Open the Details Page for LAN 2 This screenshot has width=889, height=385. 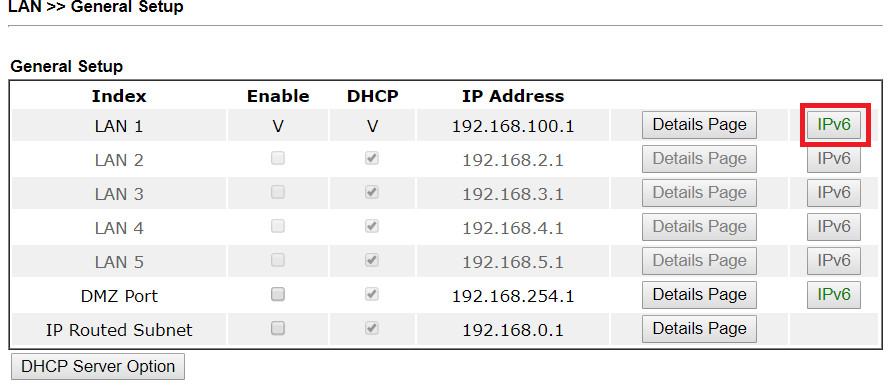(699, 159)
